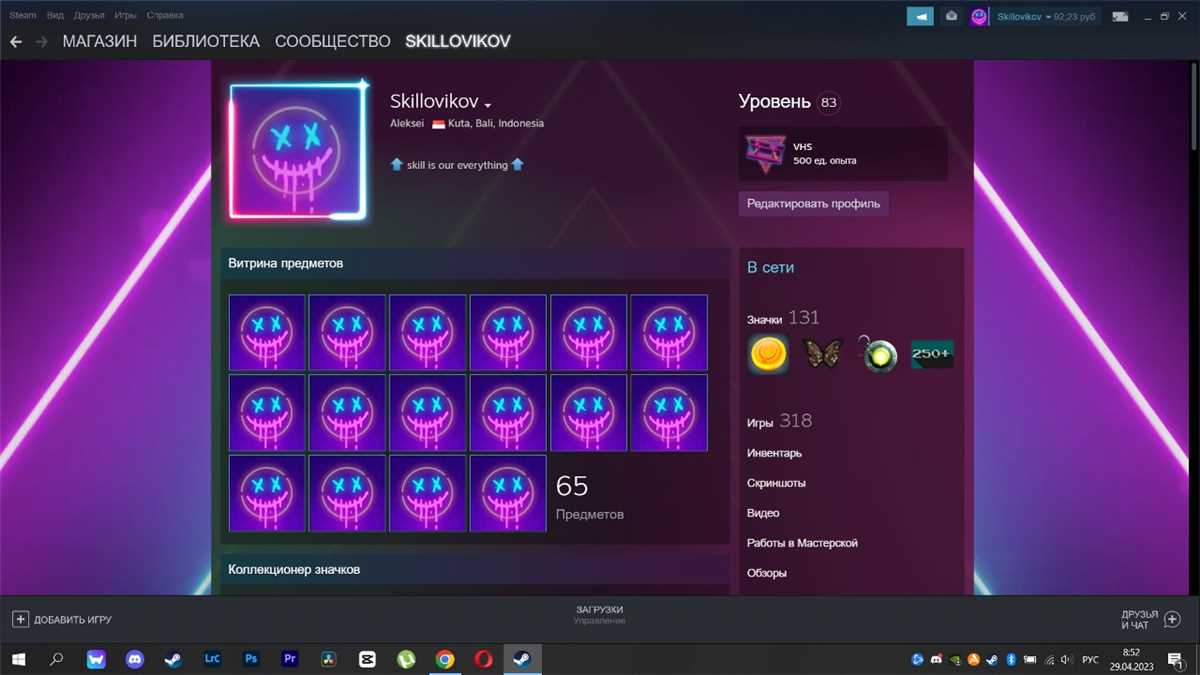Open Windows search magnifier on taskbar
The height and width of the screenshot is (675, 1200).
pyautogui.click(x=56, y=659)
